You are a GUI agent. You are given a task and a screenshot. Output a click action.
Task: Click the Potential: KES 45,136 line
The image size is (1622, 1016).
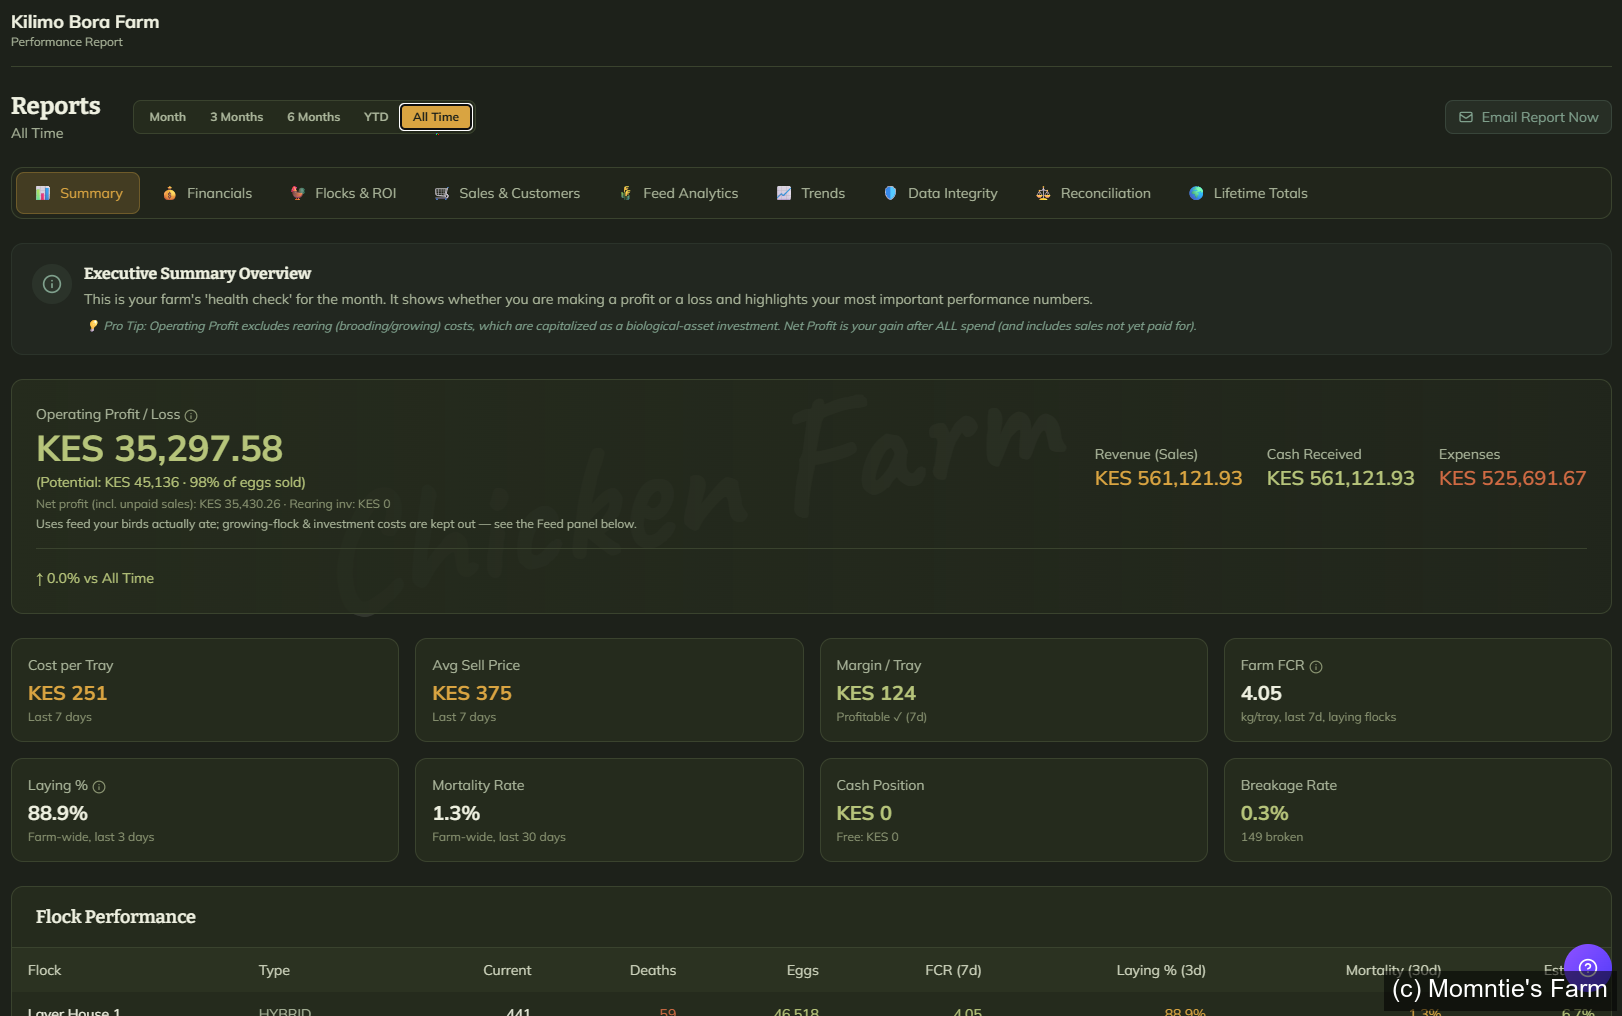171,482
